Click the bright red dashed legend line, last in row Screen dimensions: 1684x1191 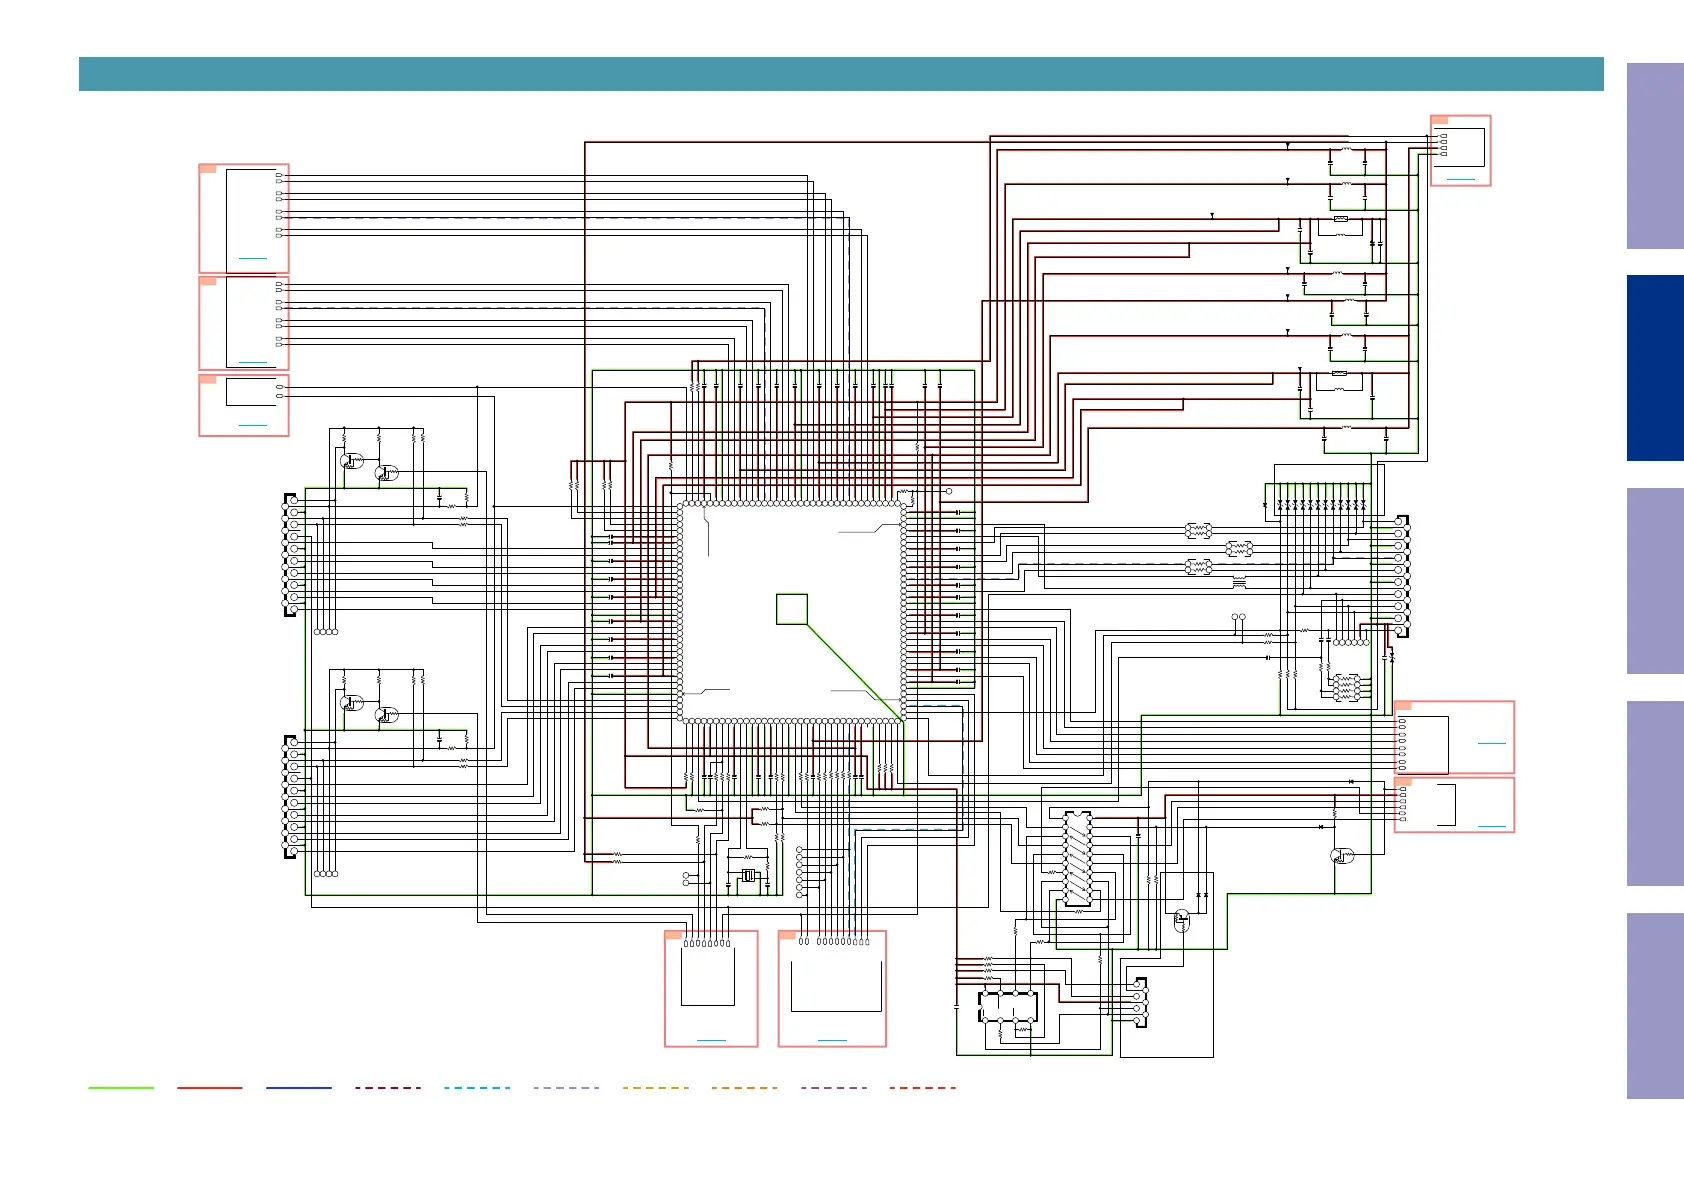923,1087
